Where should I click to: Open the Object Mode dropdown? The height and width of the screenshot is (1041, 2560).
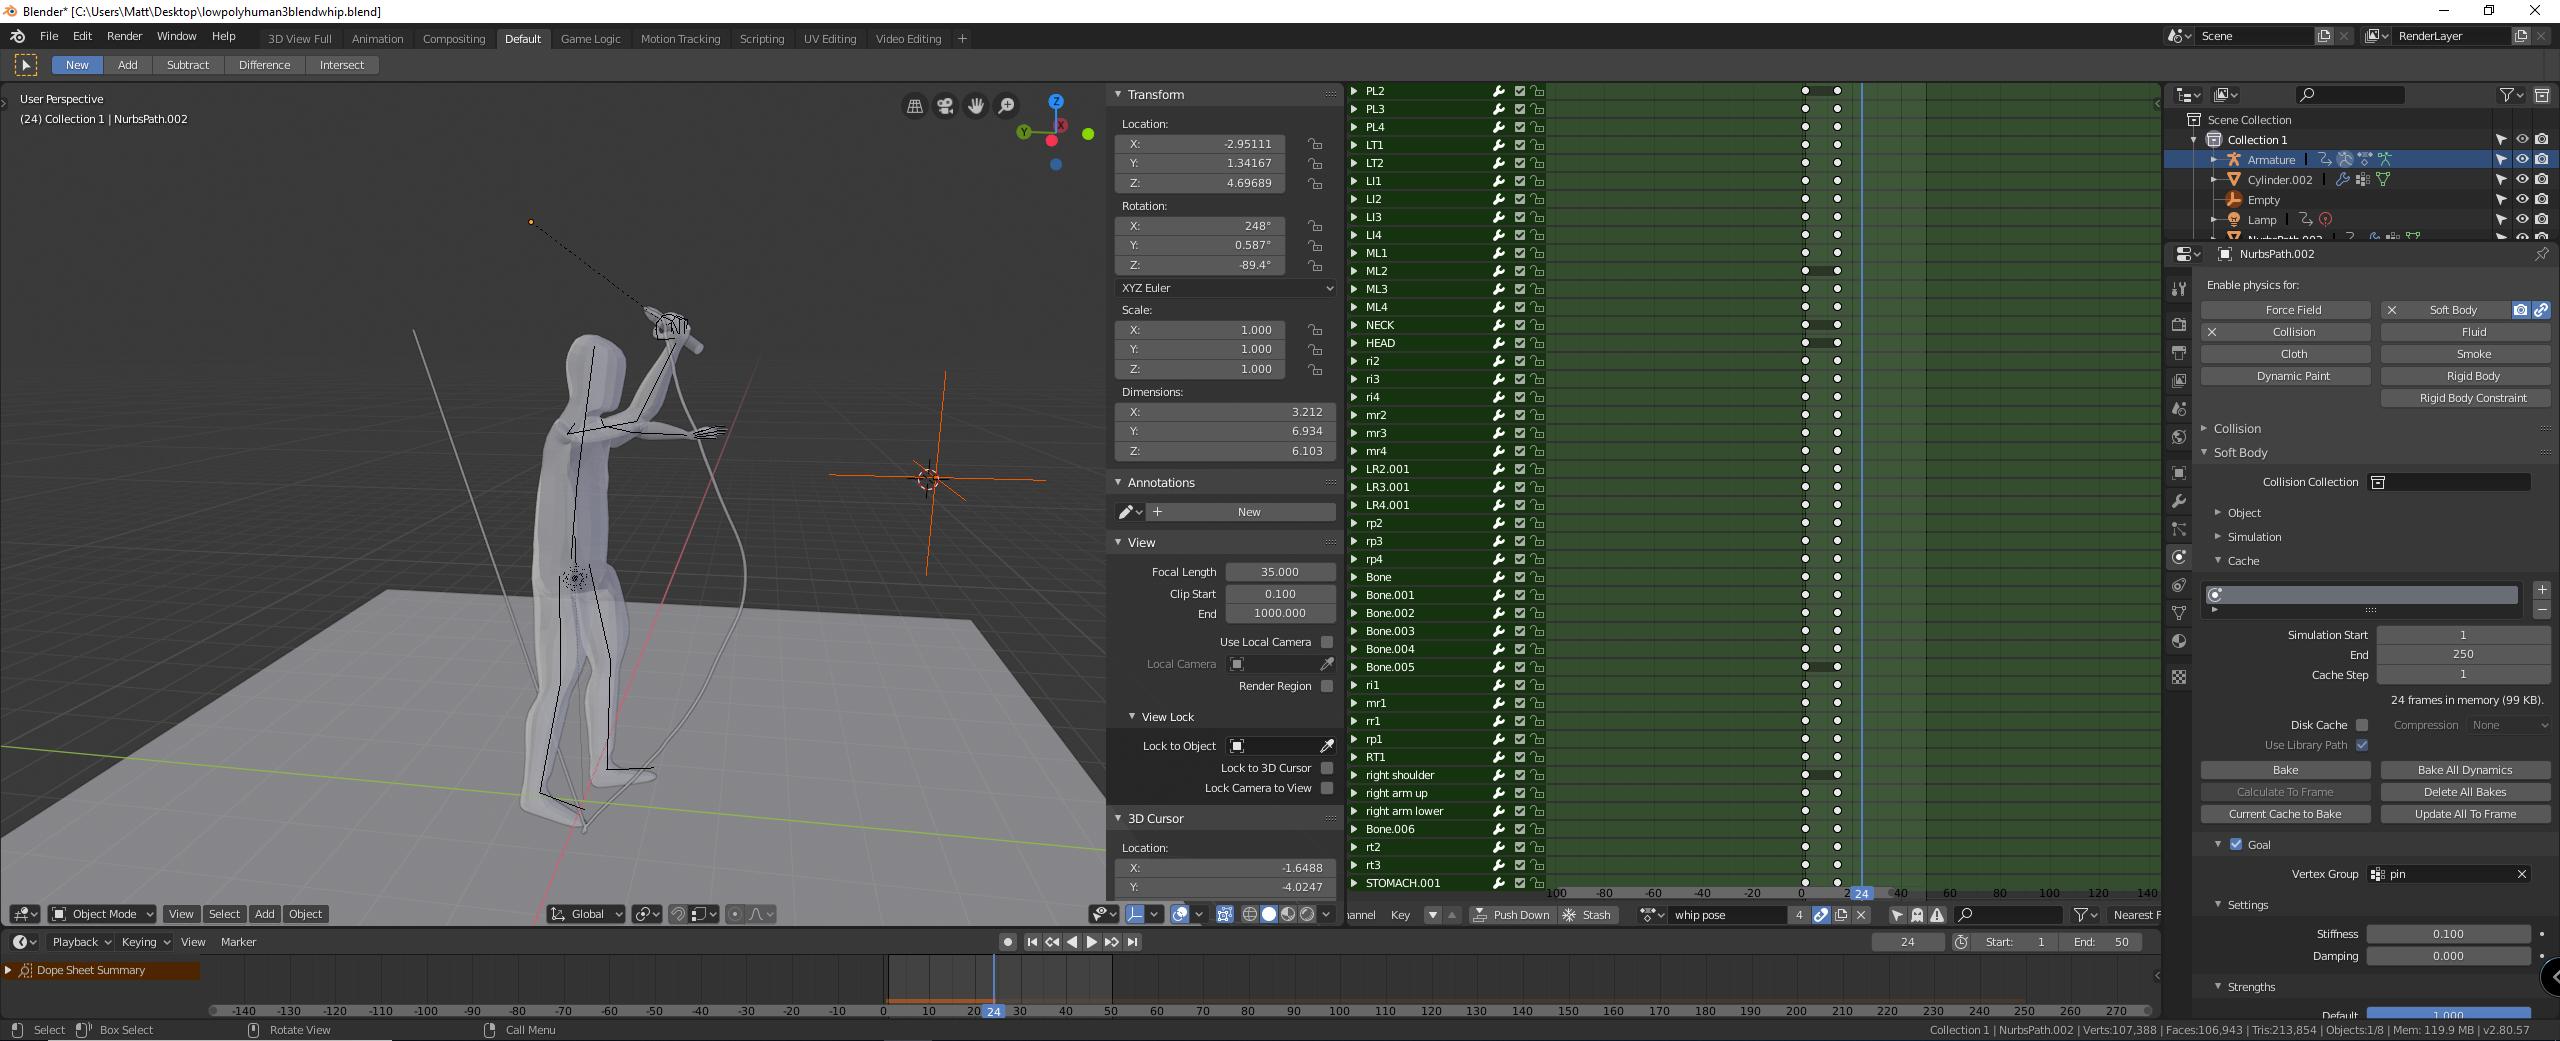102,914
